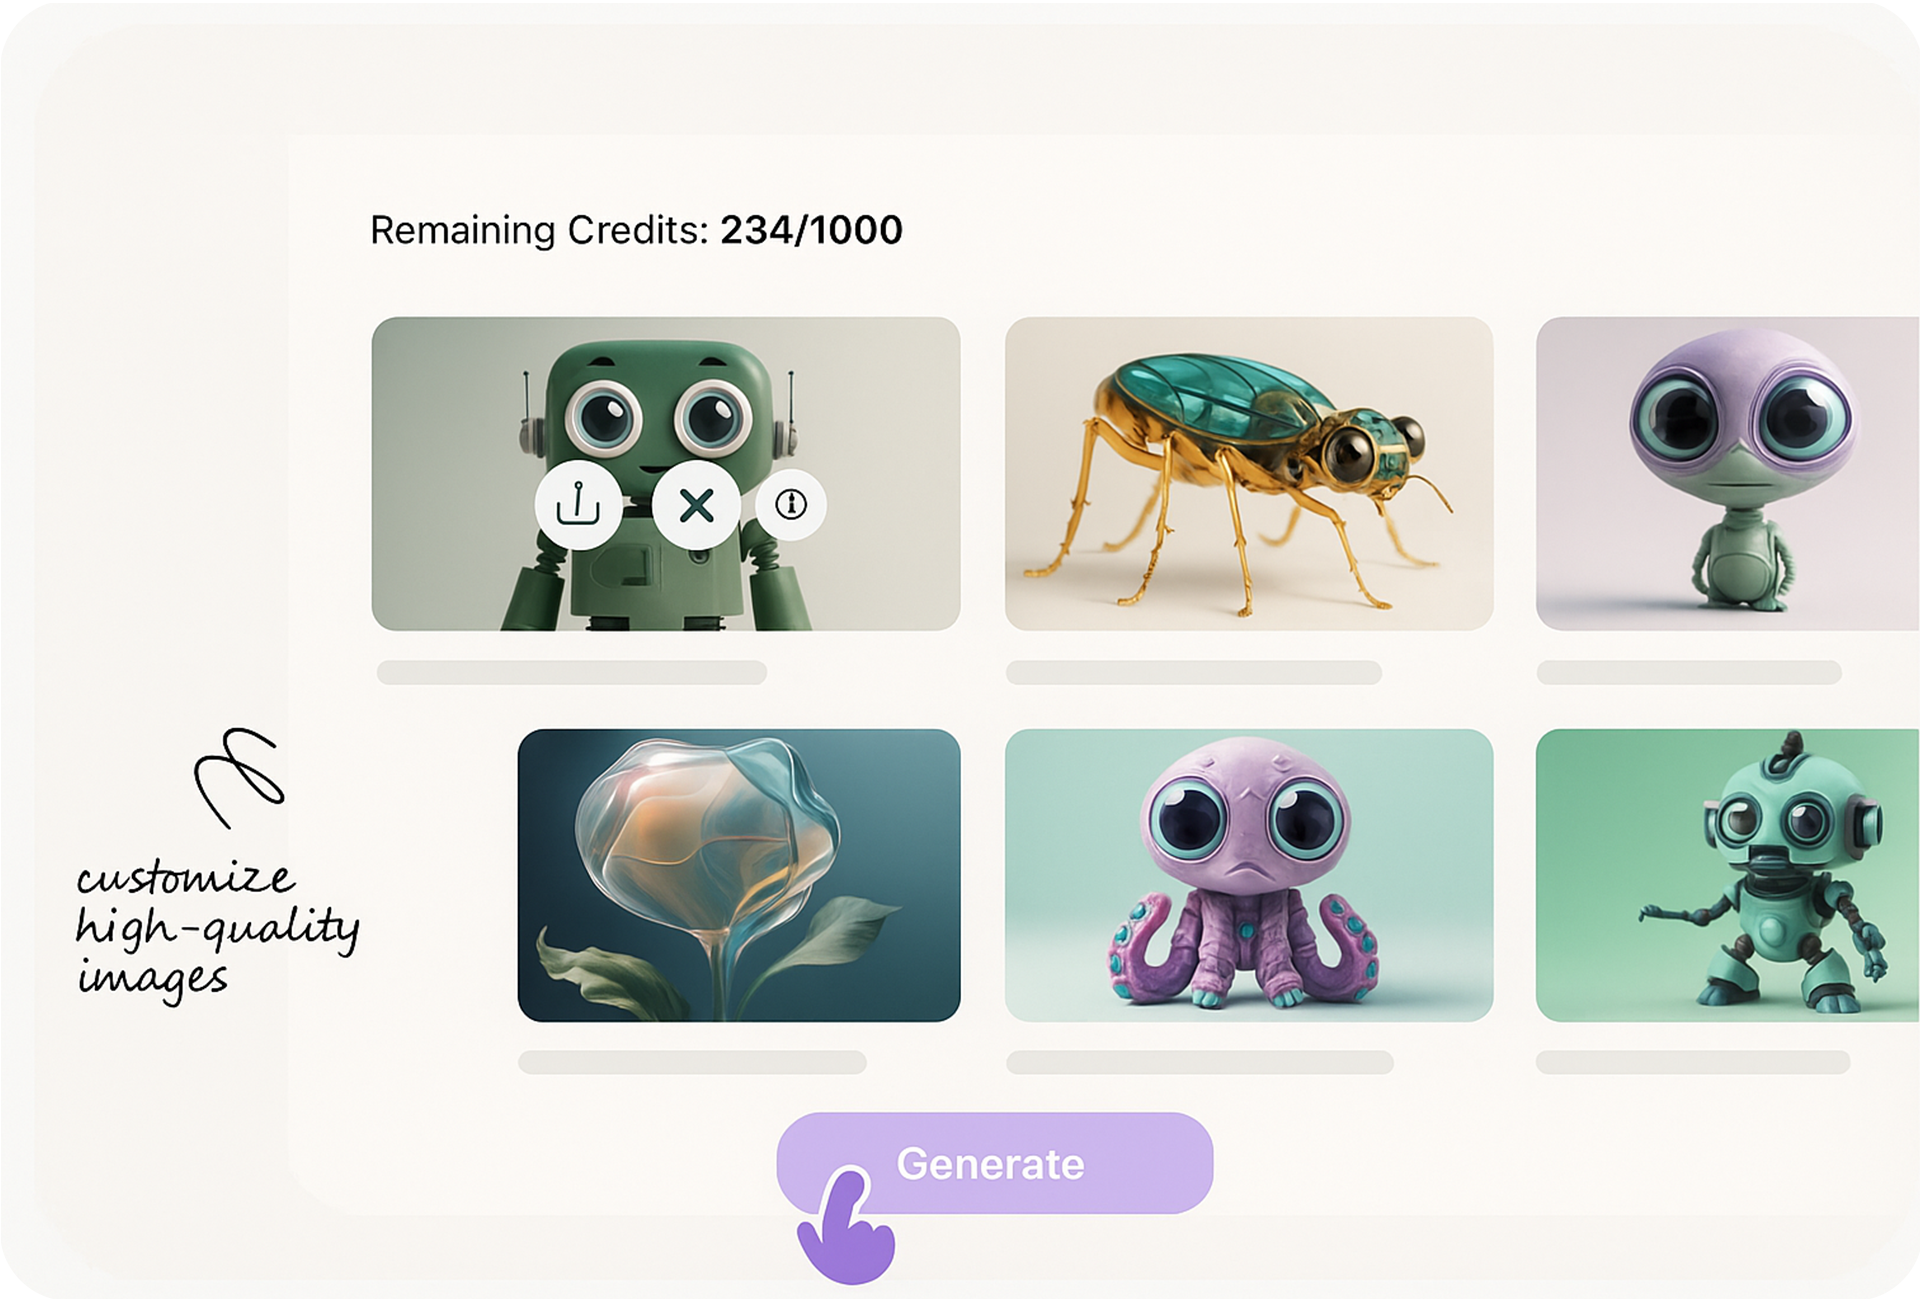Click the Generate button
Viewport: 1920px width, 1299px height.
(994, 1163)
